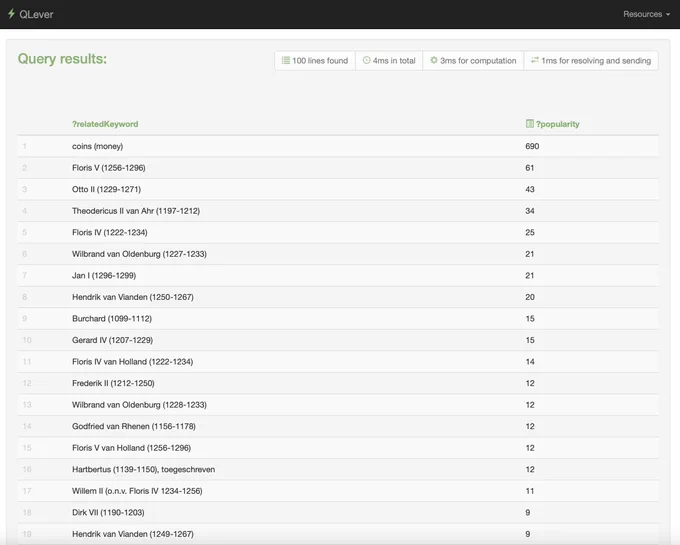Select the 'Frederik II (1212-1250)' cell
The image size is (680, 545).
tap(113, 383)
